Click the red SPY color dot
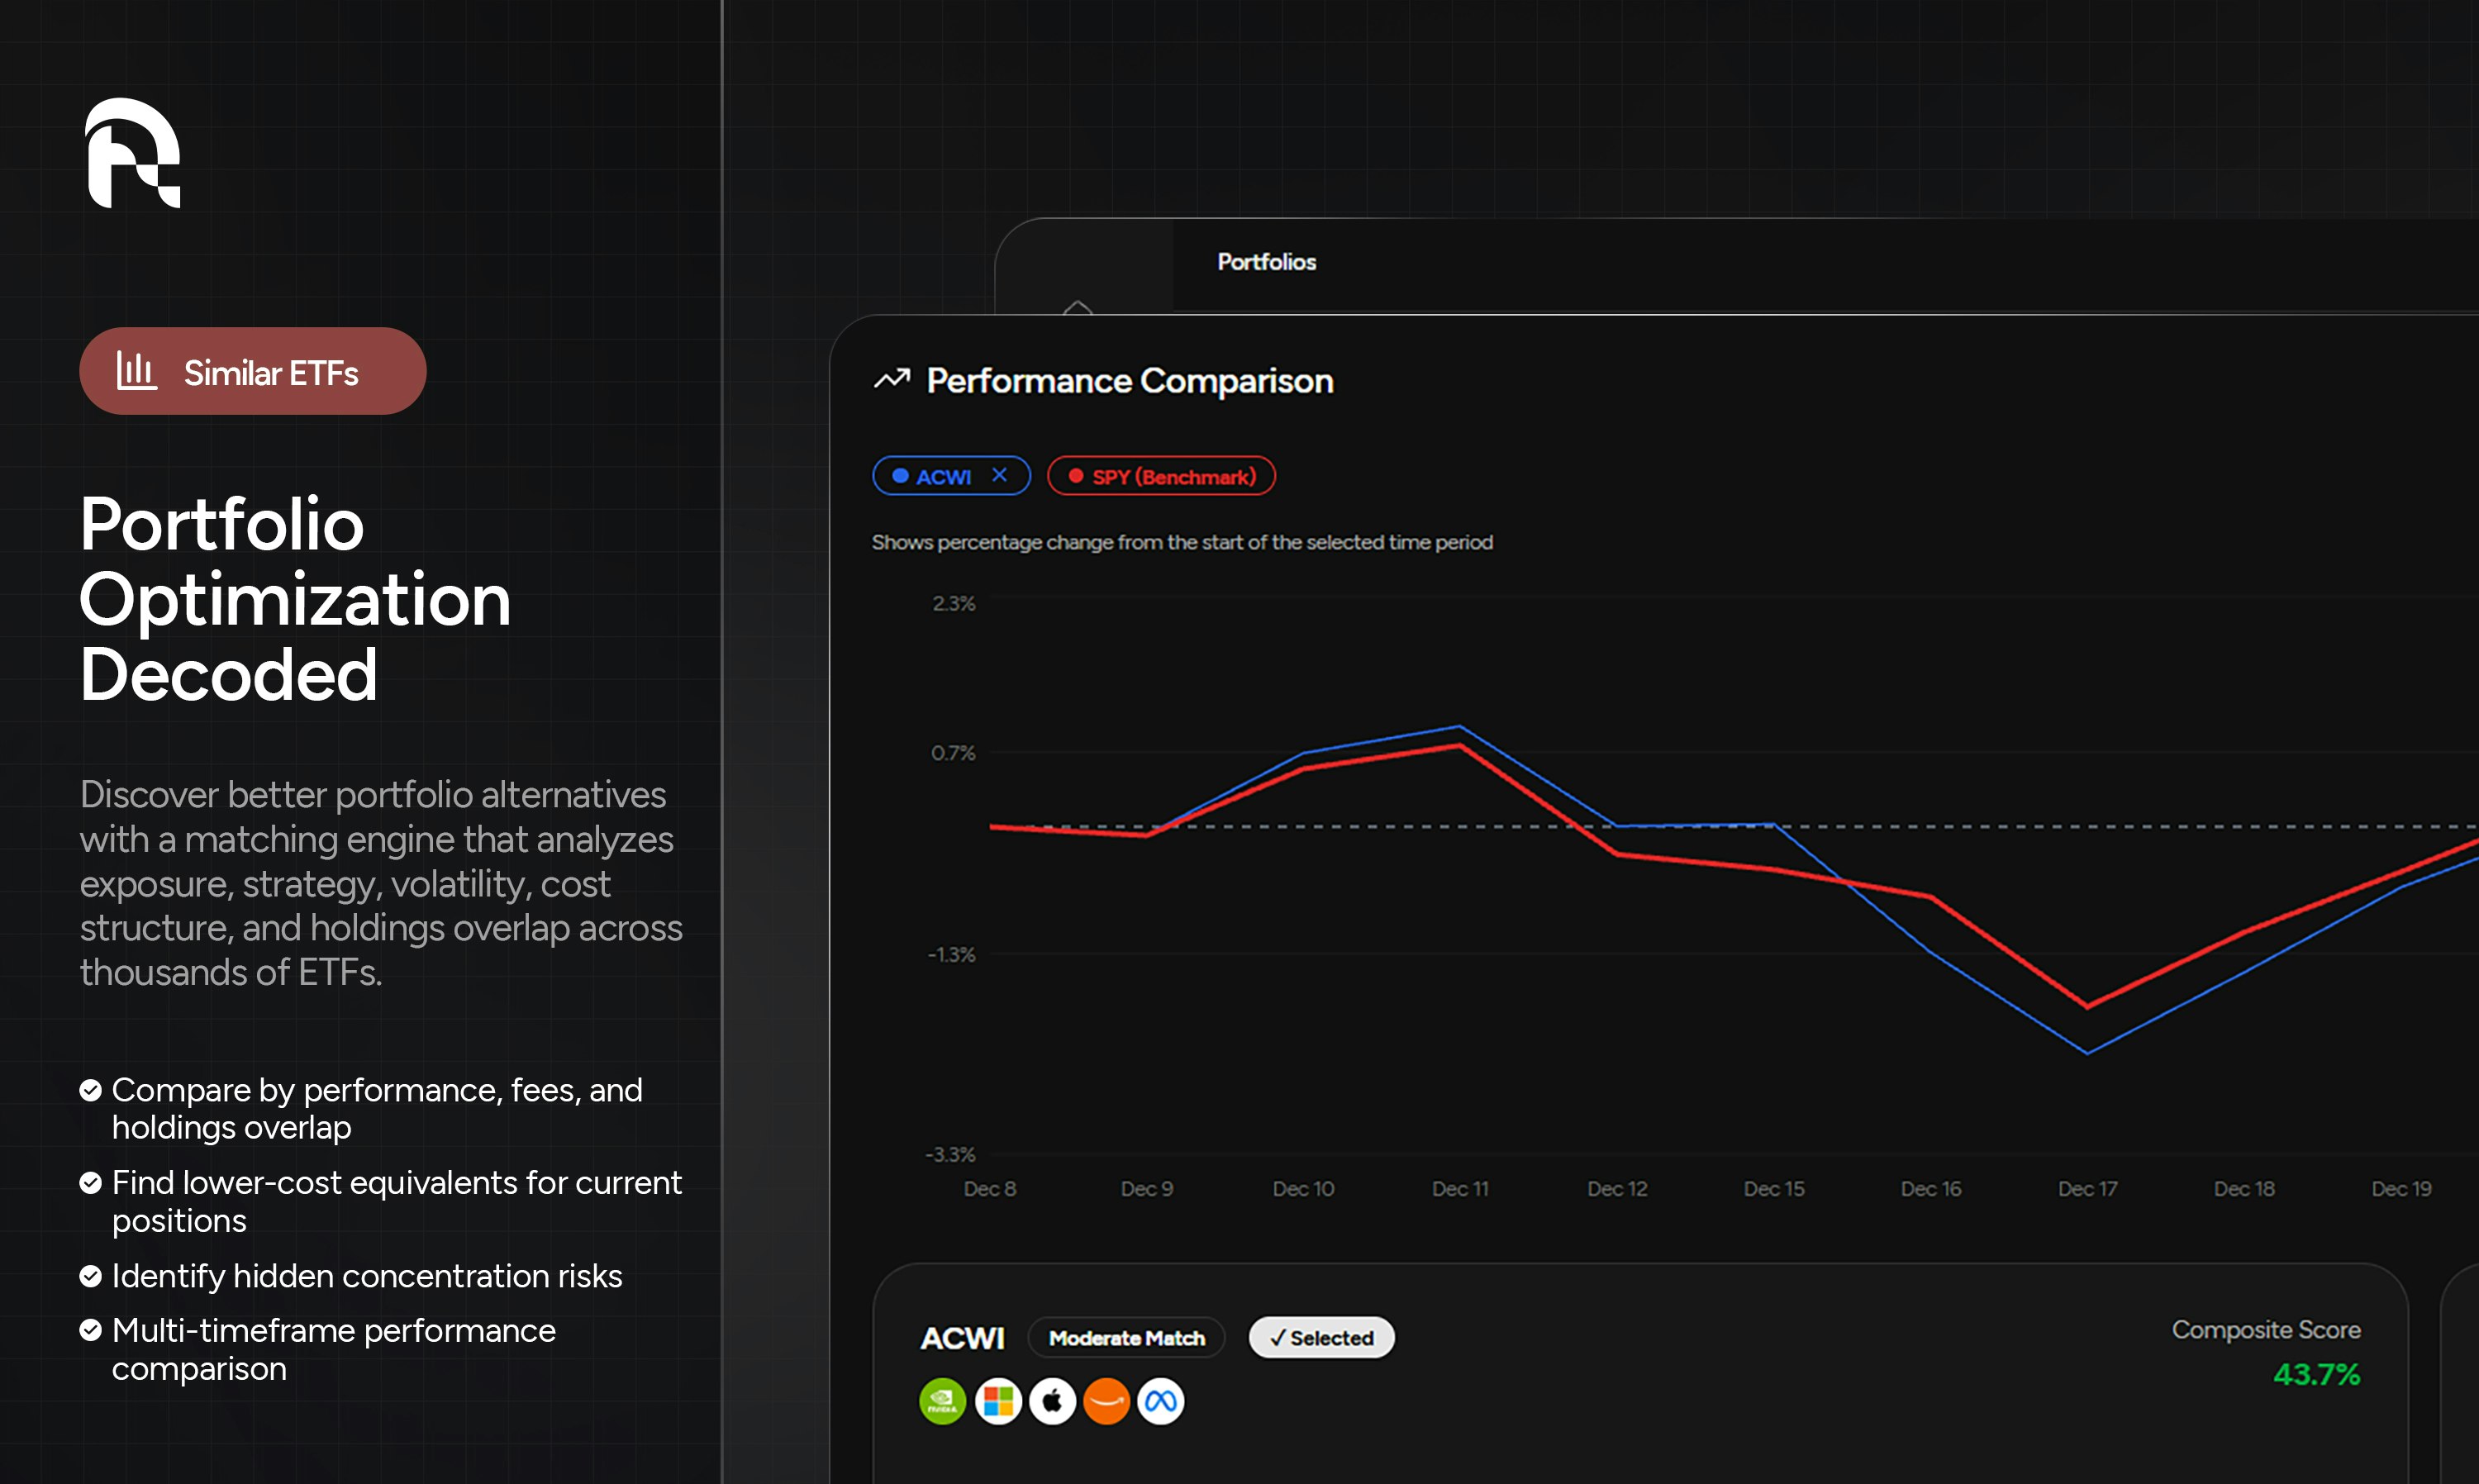2479x1484 pixels. pos(1076,476)
